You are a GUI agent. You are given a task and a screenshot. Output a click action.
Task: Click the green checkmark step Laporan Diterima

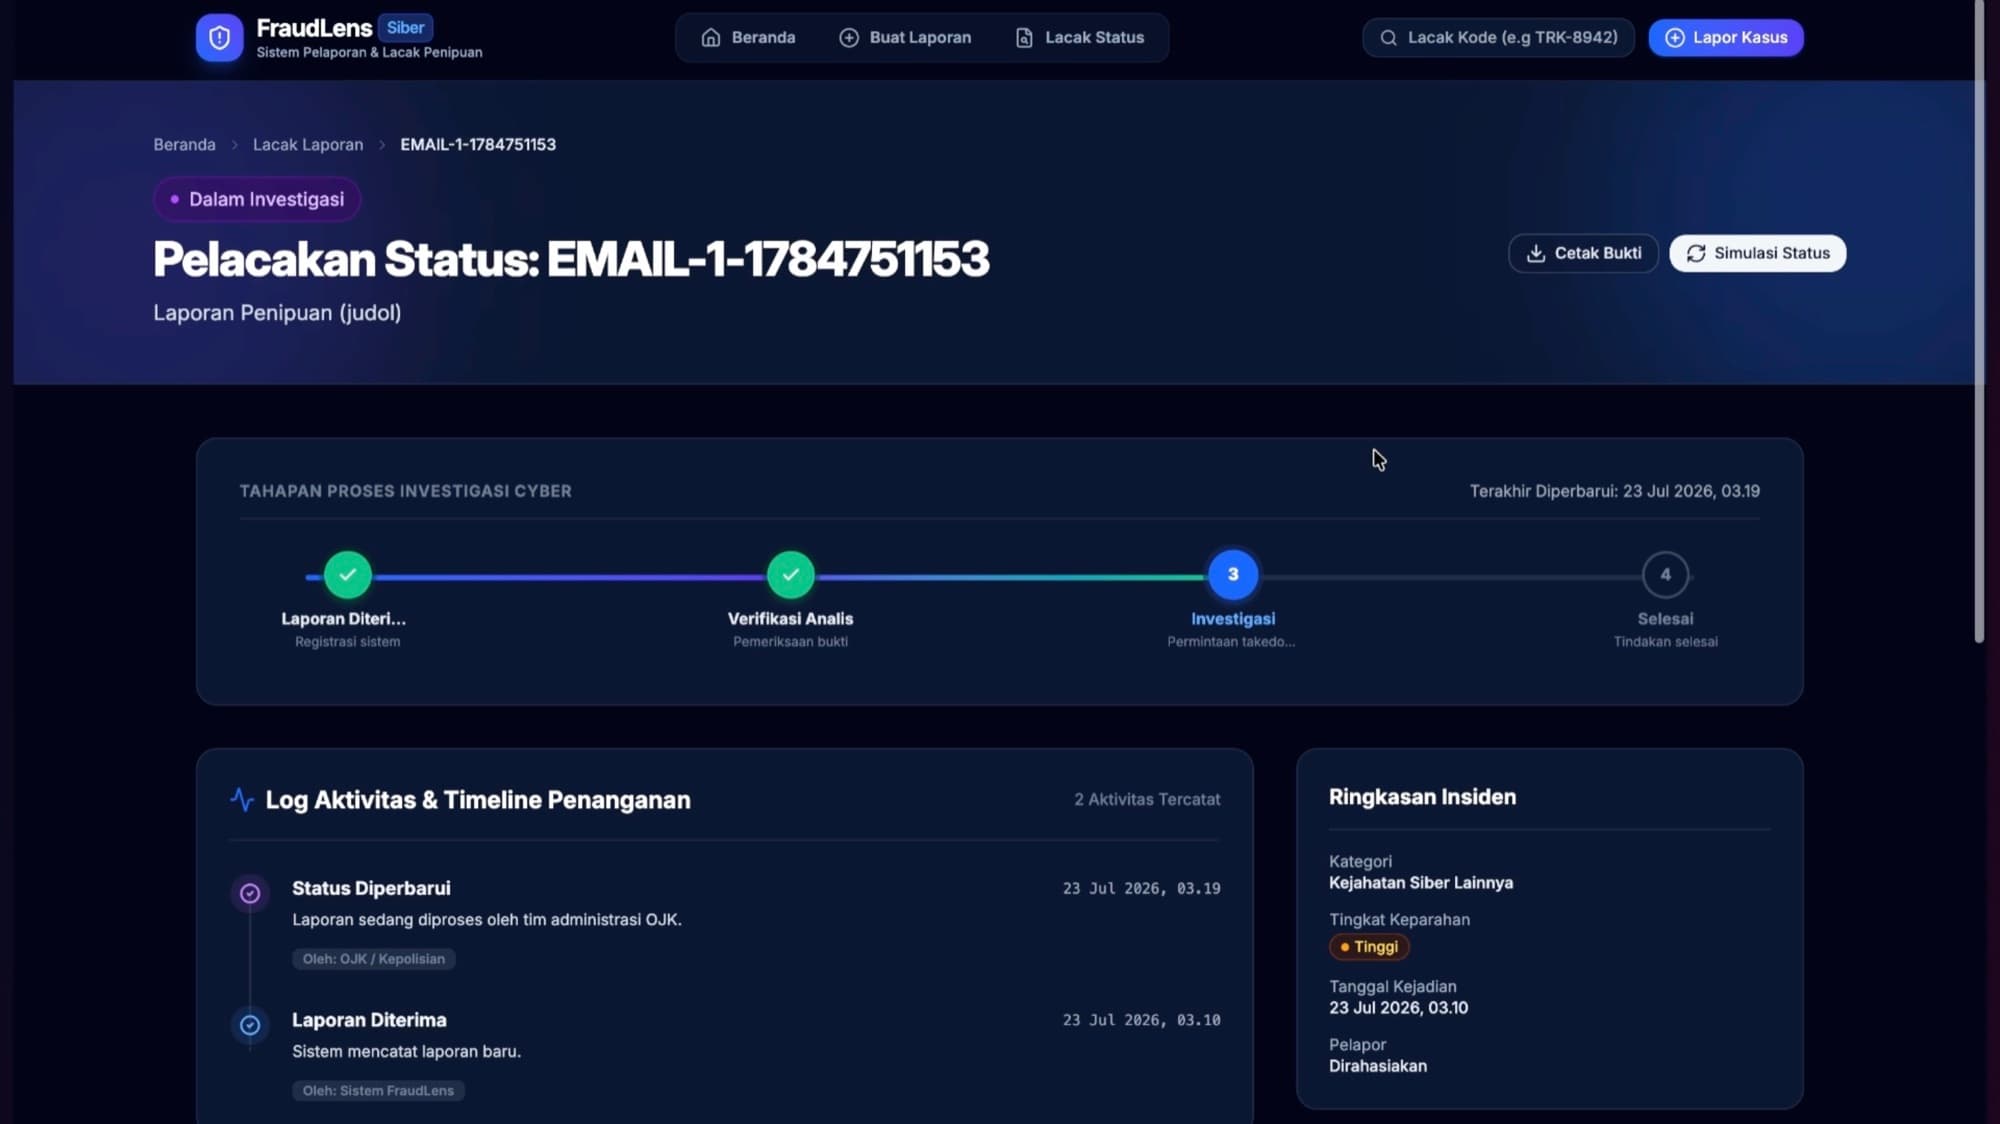click(347, 575)
